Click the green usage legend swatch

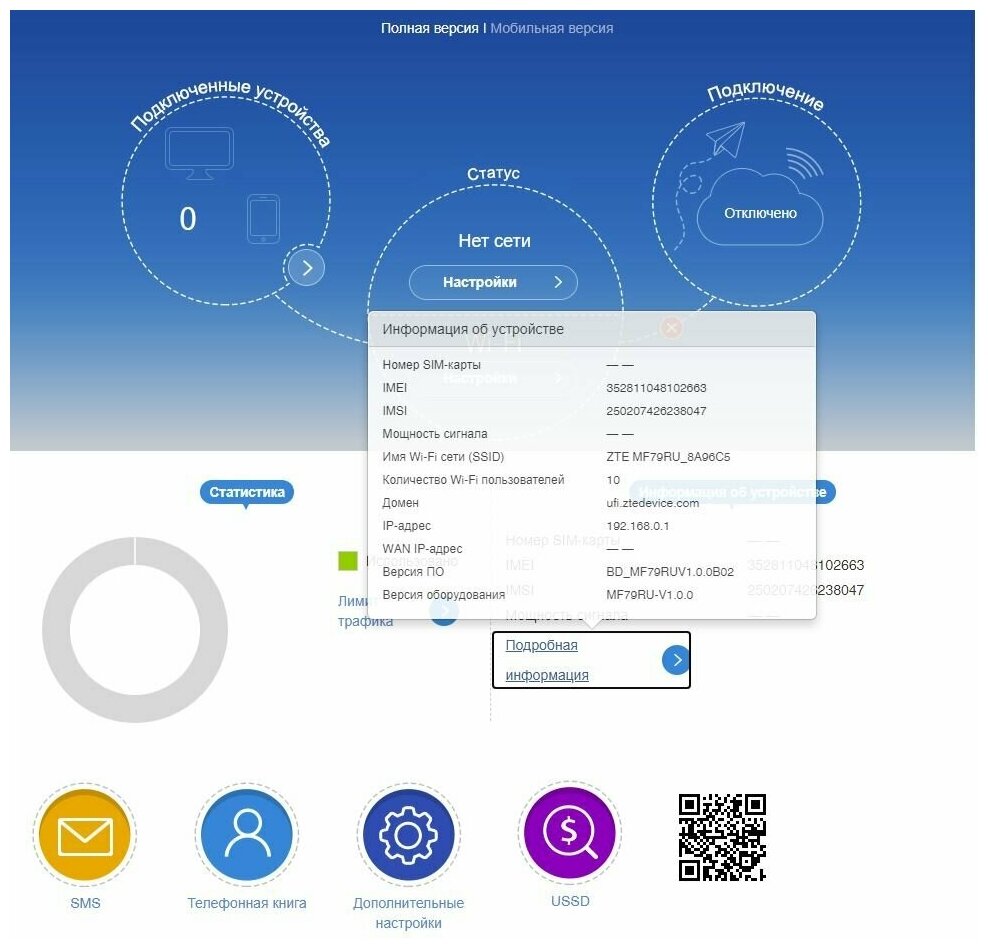pyautogui.click(x=348, y=560)
